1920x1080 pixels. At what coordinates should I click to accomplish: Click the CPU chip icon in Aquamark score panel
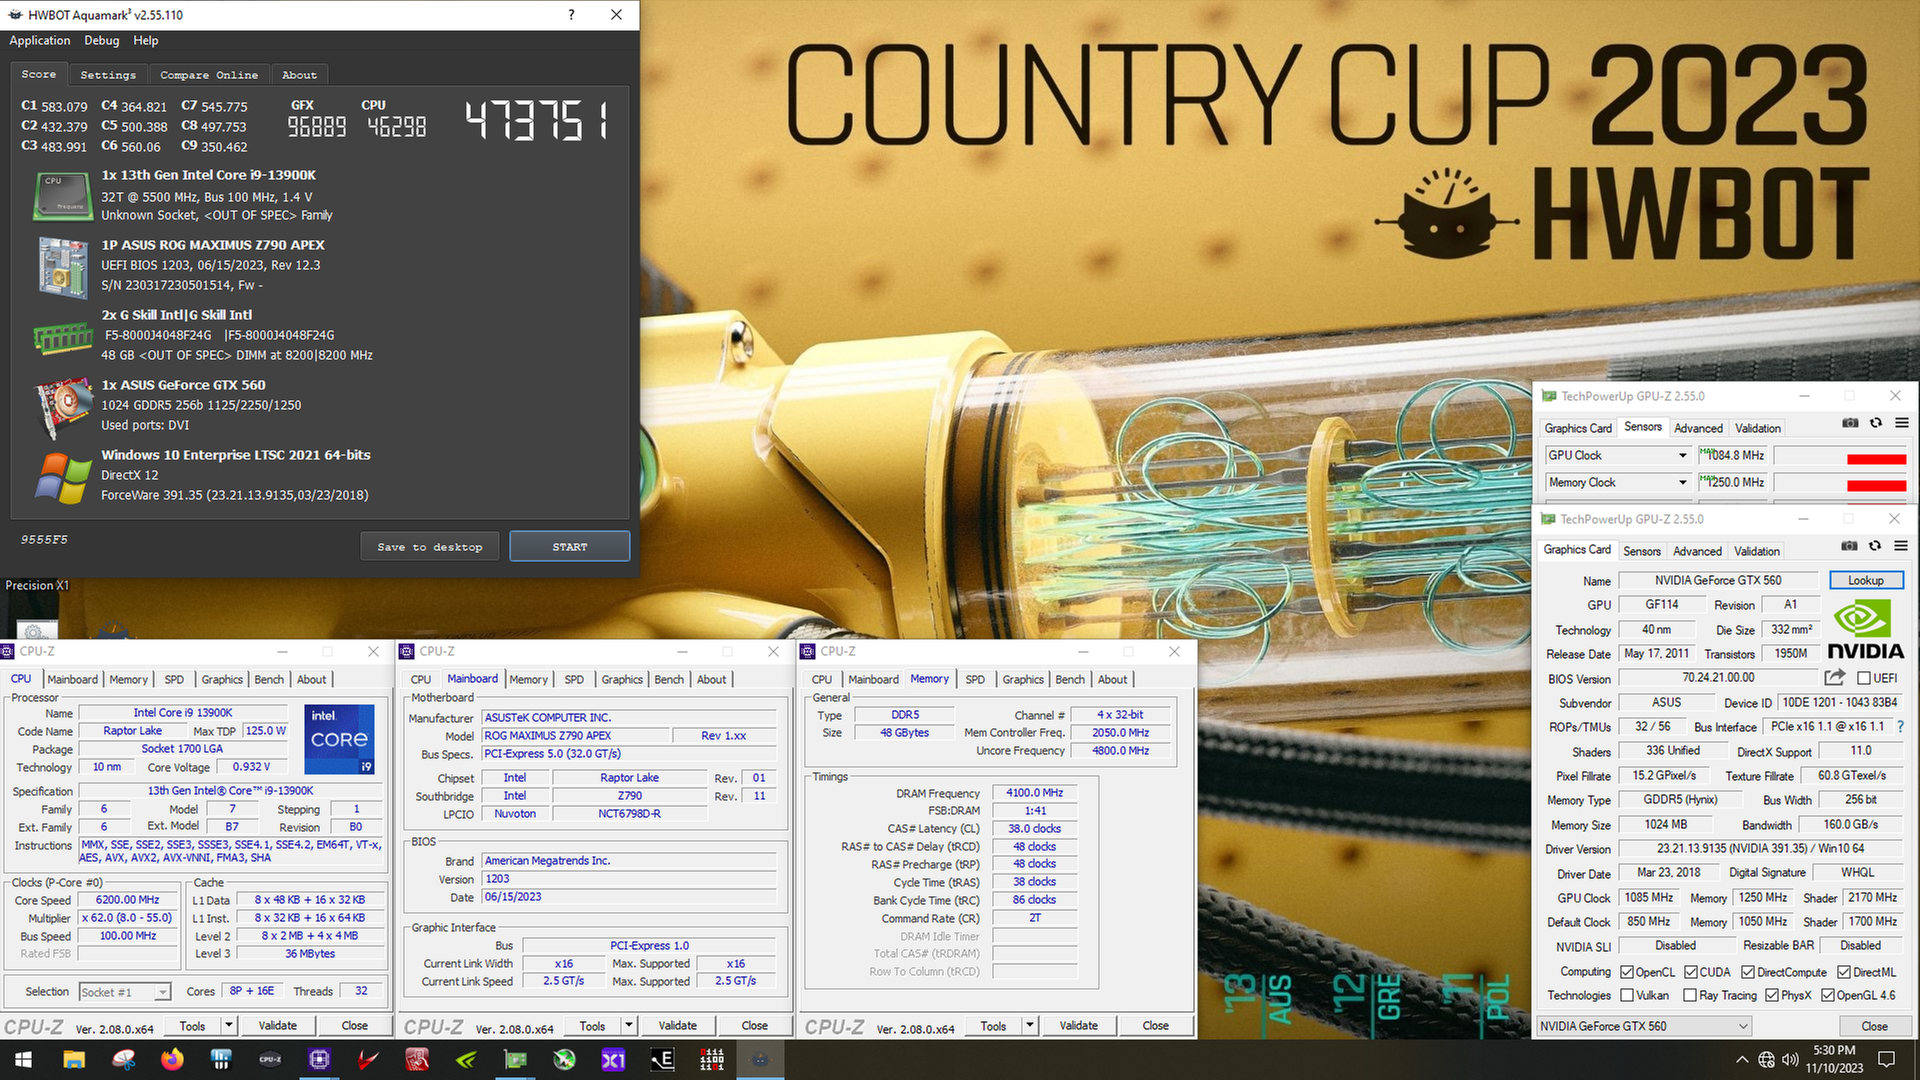click(63, 196)
